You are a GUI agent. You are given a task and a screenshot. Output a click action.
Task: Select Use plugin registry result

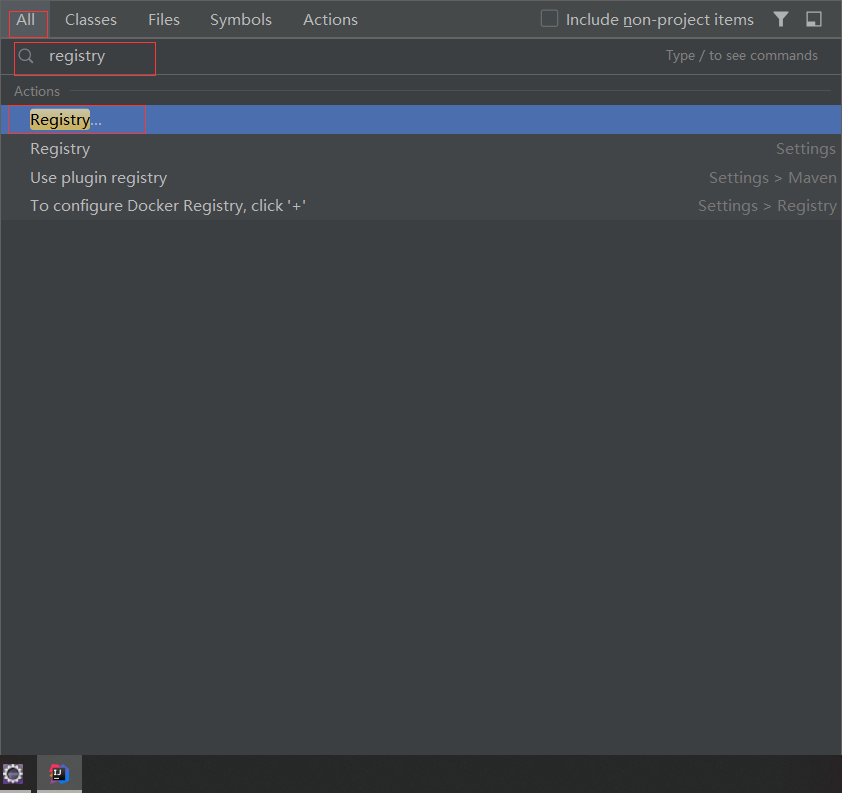[x=421, y=178]
